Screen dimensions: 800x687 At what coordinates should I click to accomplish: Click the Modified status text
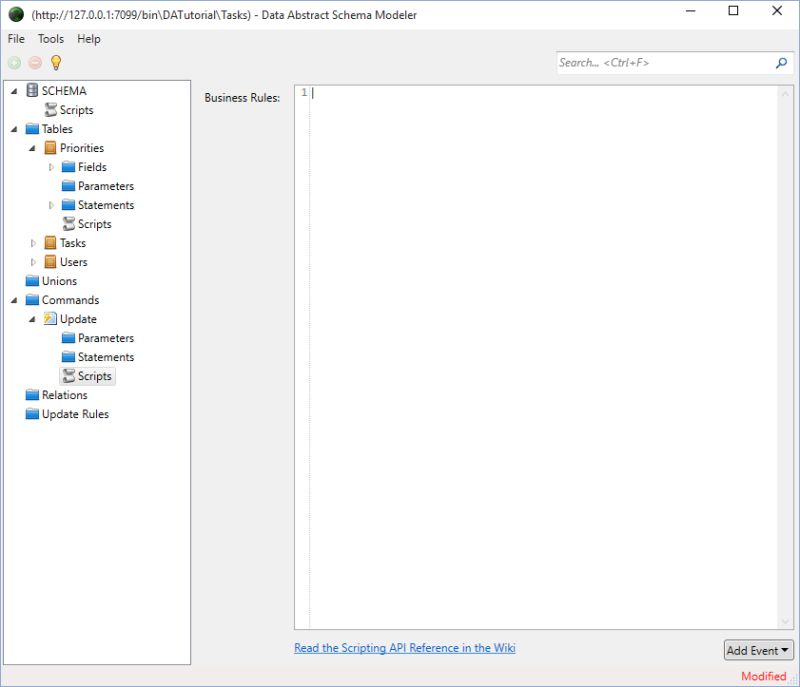(763, 676)
